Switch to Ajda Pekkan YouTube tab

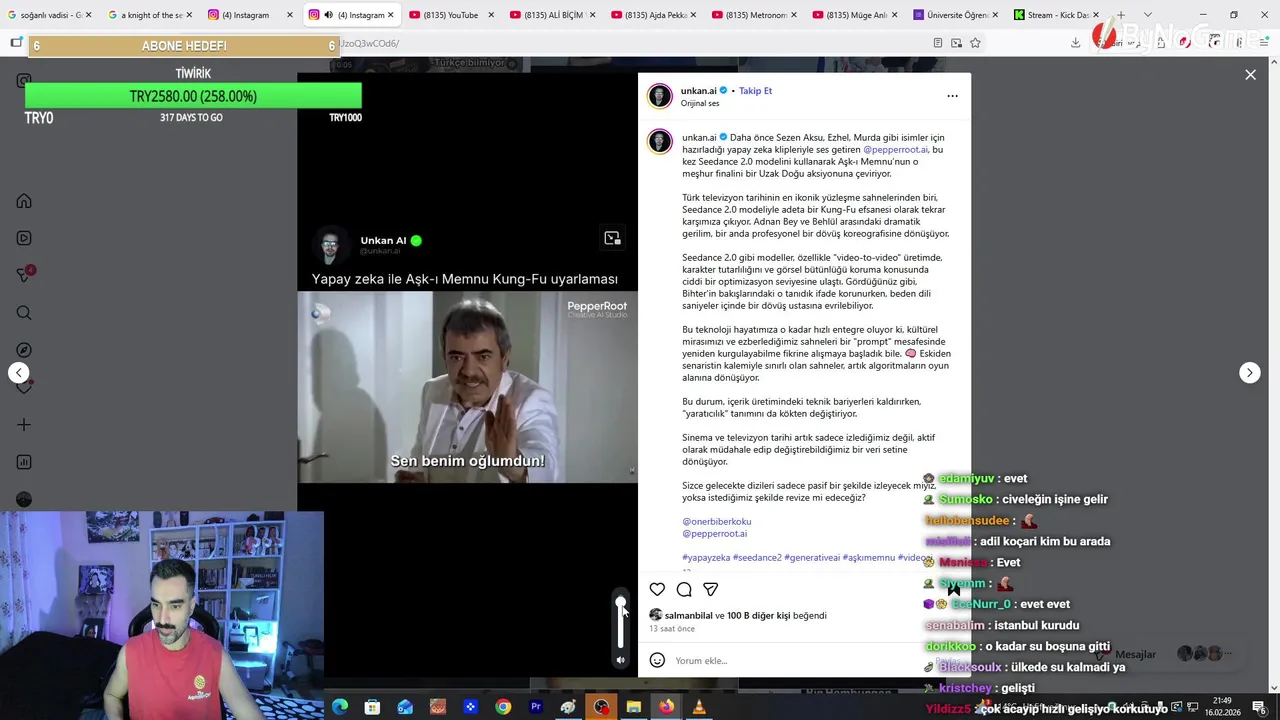(x=653, y=15)
